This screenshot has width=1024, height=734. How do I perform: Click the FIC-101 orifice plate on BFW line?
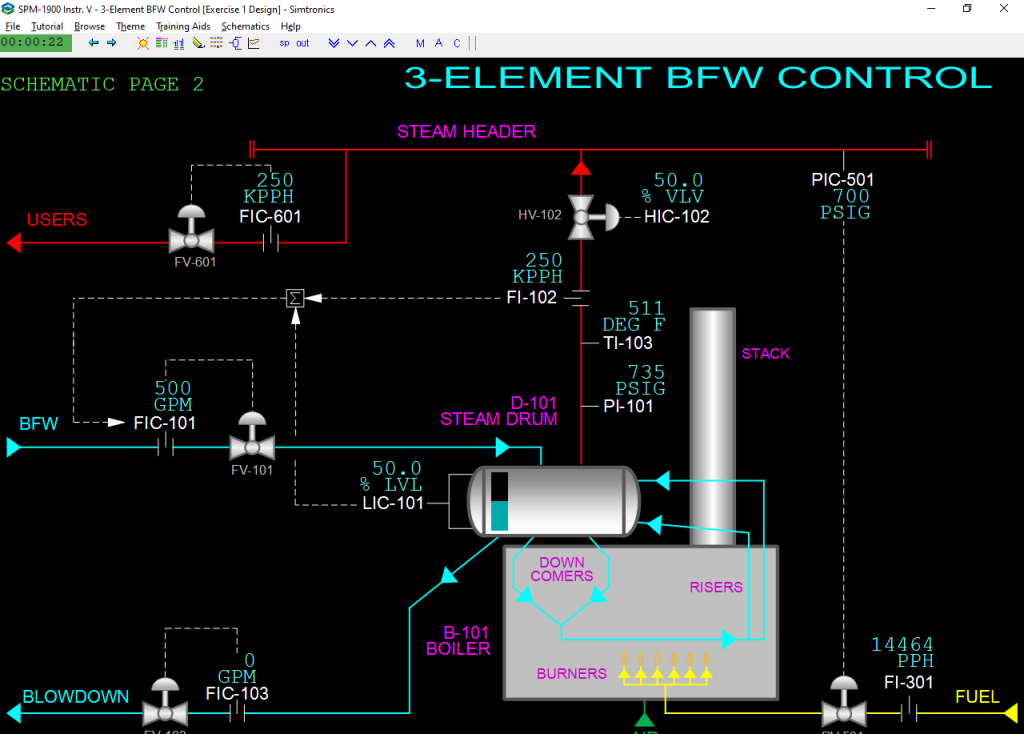tap(166, 447)
